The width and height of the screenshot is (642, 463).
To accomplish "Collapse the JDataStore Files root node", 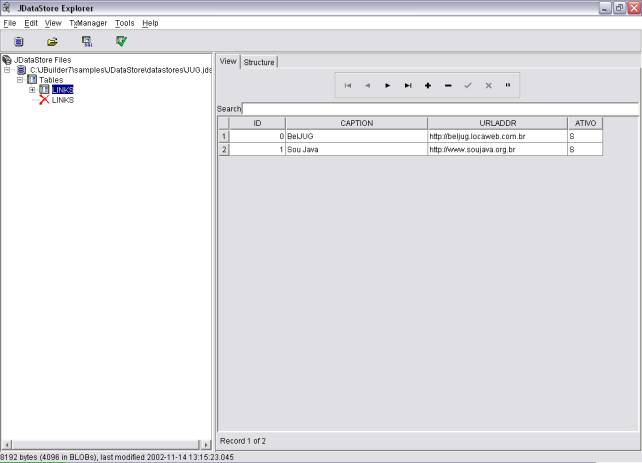I will point(7,60).
